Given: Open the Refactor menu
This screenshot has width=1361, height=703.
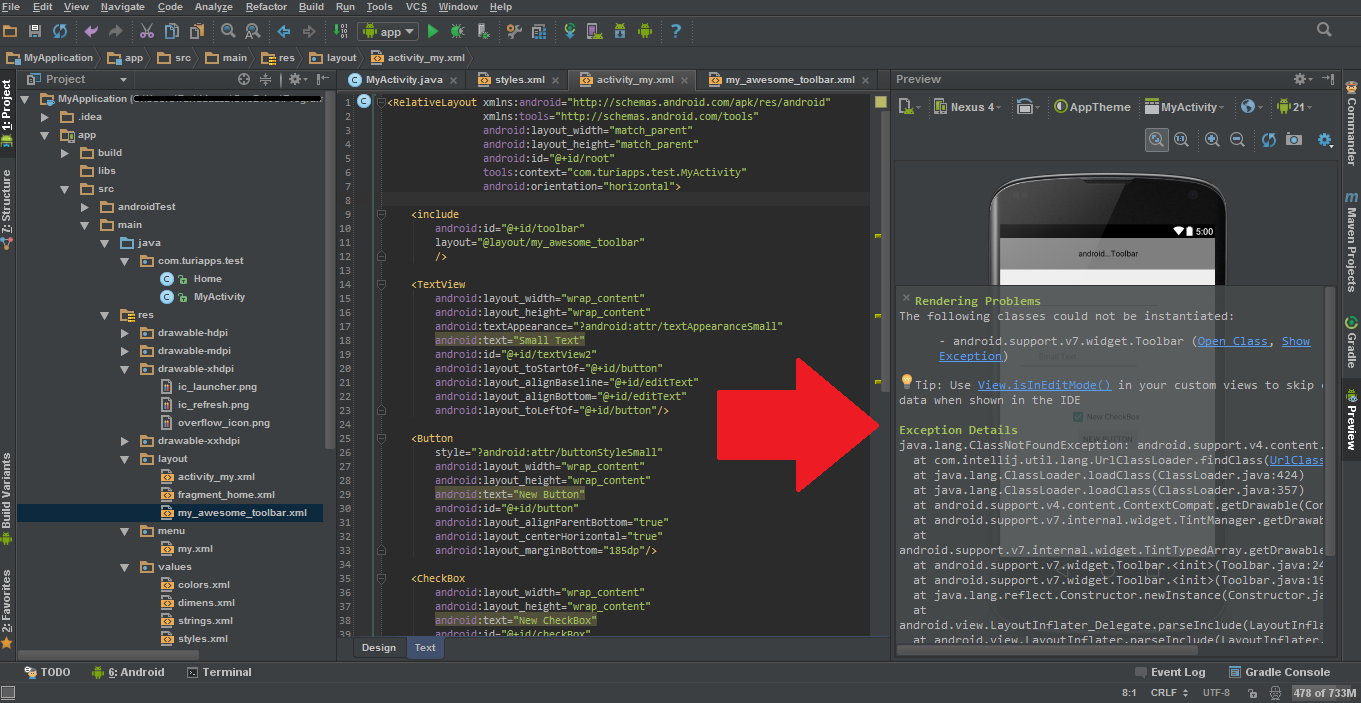Looking at the screenshot, I should pos(266,7).
